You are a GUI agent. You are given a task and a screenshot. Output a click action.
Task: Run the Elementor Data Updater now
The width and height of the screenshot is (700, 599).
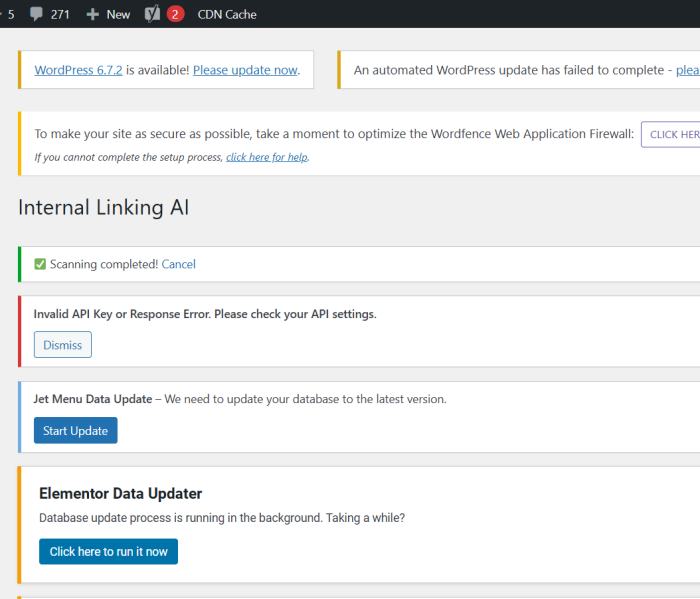(x=108, y=551)
